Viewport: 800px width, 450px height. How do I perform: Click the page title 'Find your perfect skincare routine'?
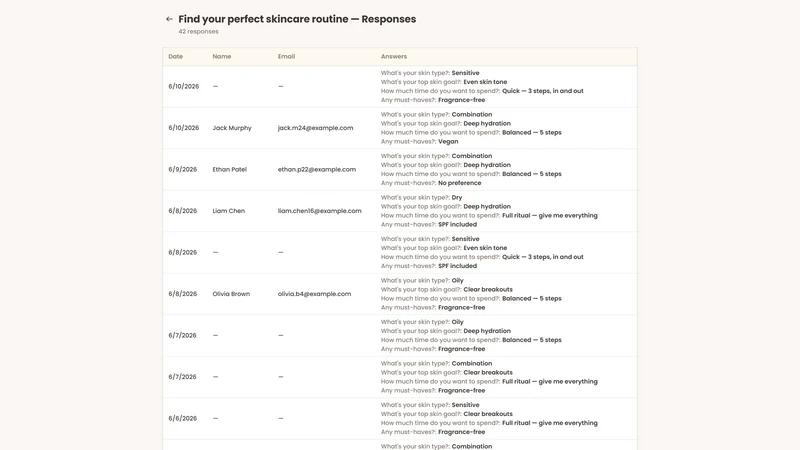pos(263,19)
